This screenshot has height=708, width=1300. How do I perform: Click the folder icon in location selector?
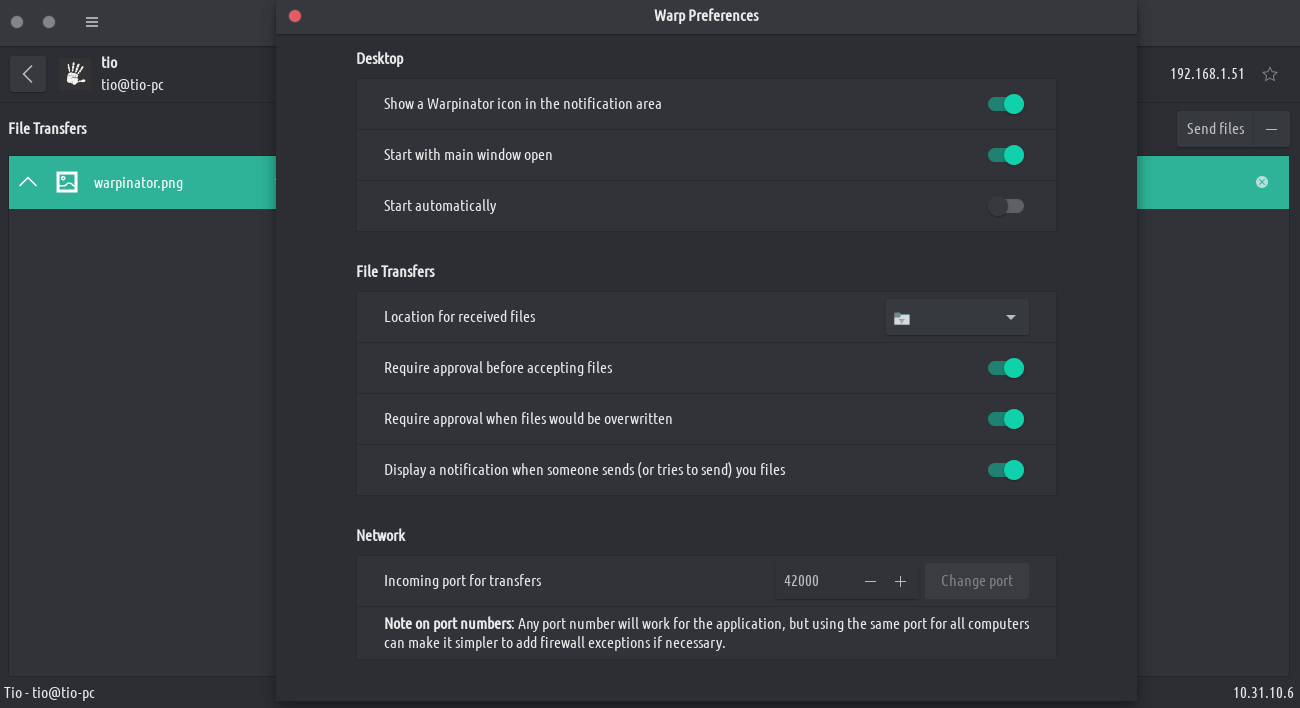point(902,318)
